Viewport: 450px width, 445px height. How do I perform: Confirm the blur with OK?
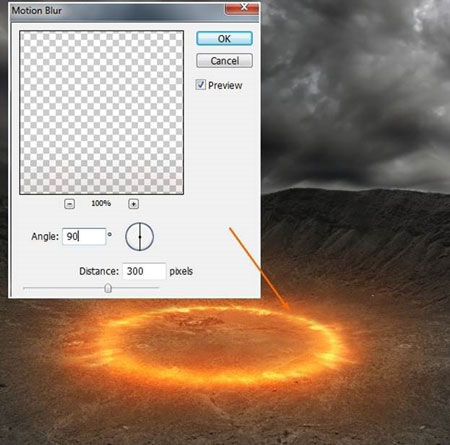224,39
